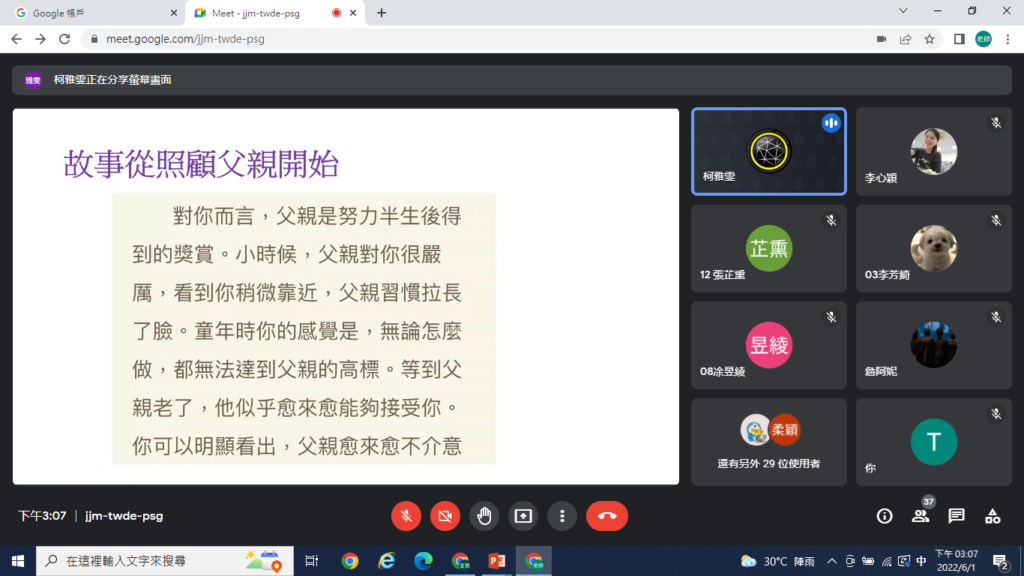Reload the current page
1024x576 pixels.
coord(65,39)
